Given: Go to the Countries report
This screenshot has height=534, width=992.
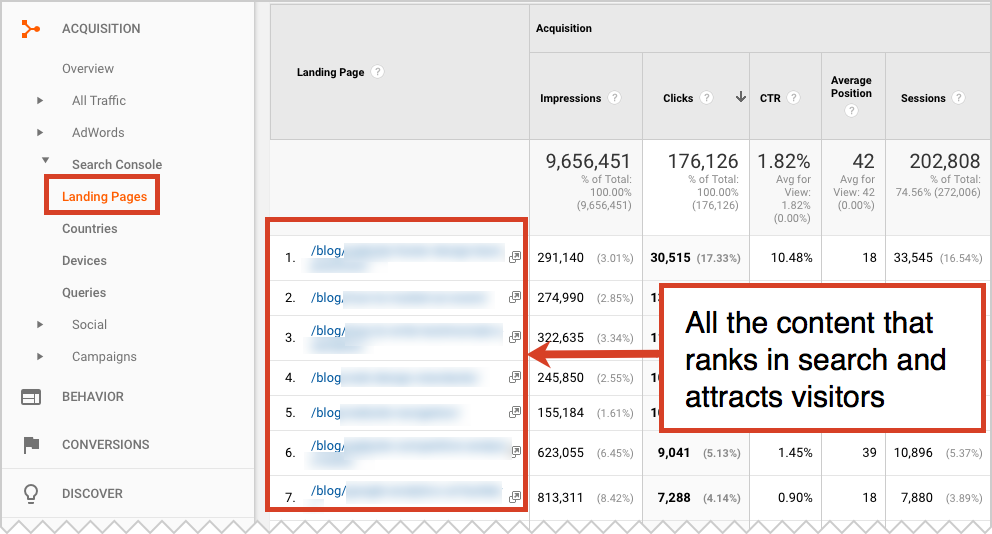Looking at the screenshot, I should pos(89,229).
